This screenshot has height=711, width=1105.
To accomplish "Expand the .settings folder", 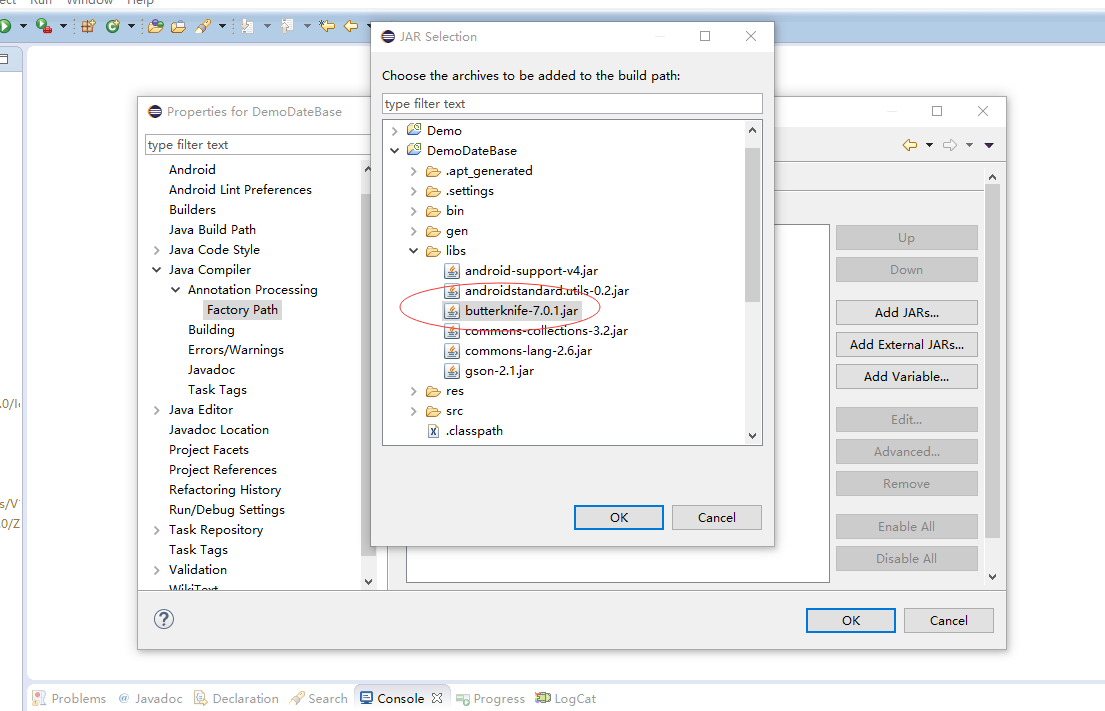I will click(x=414, y=191).
